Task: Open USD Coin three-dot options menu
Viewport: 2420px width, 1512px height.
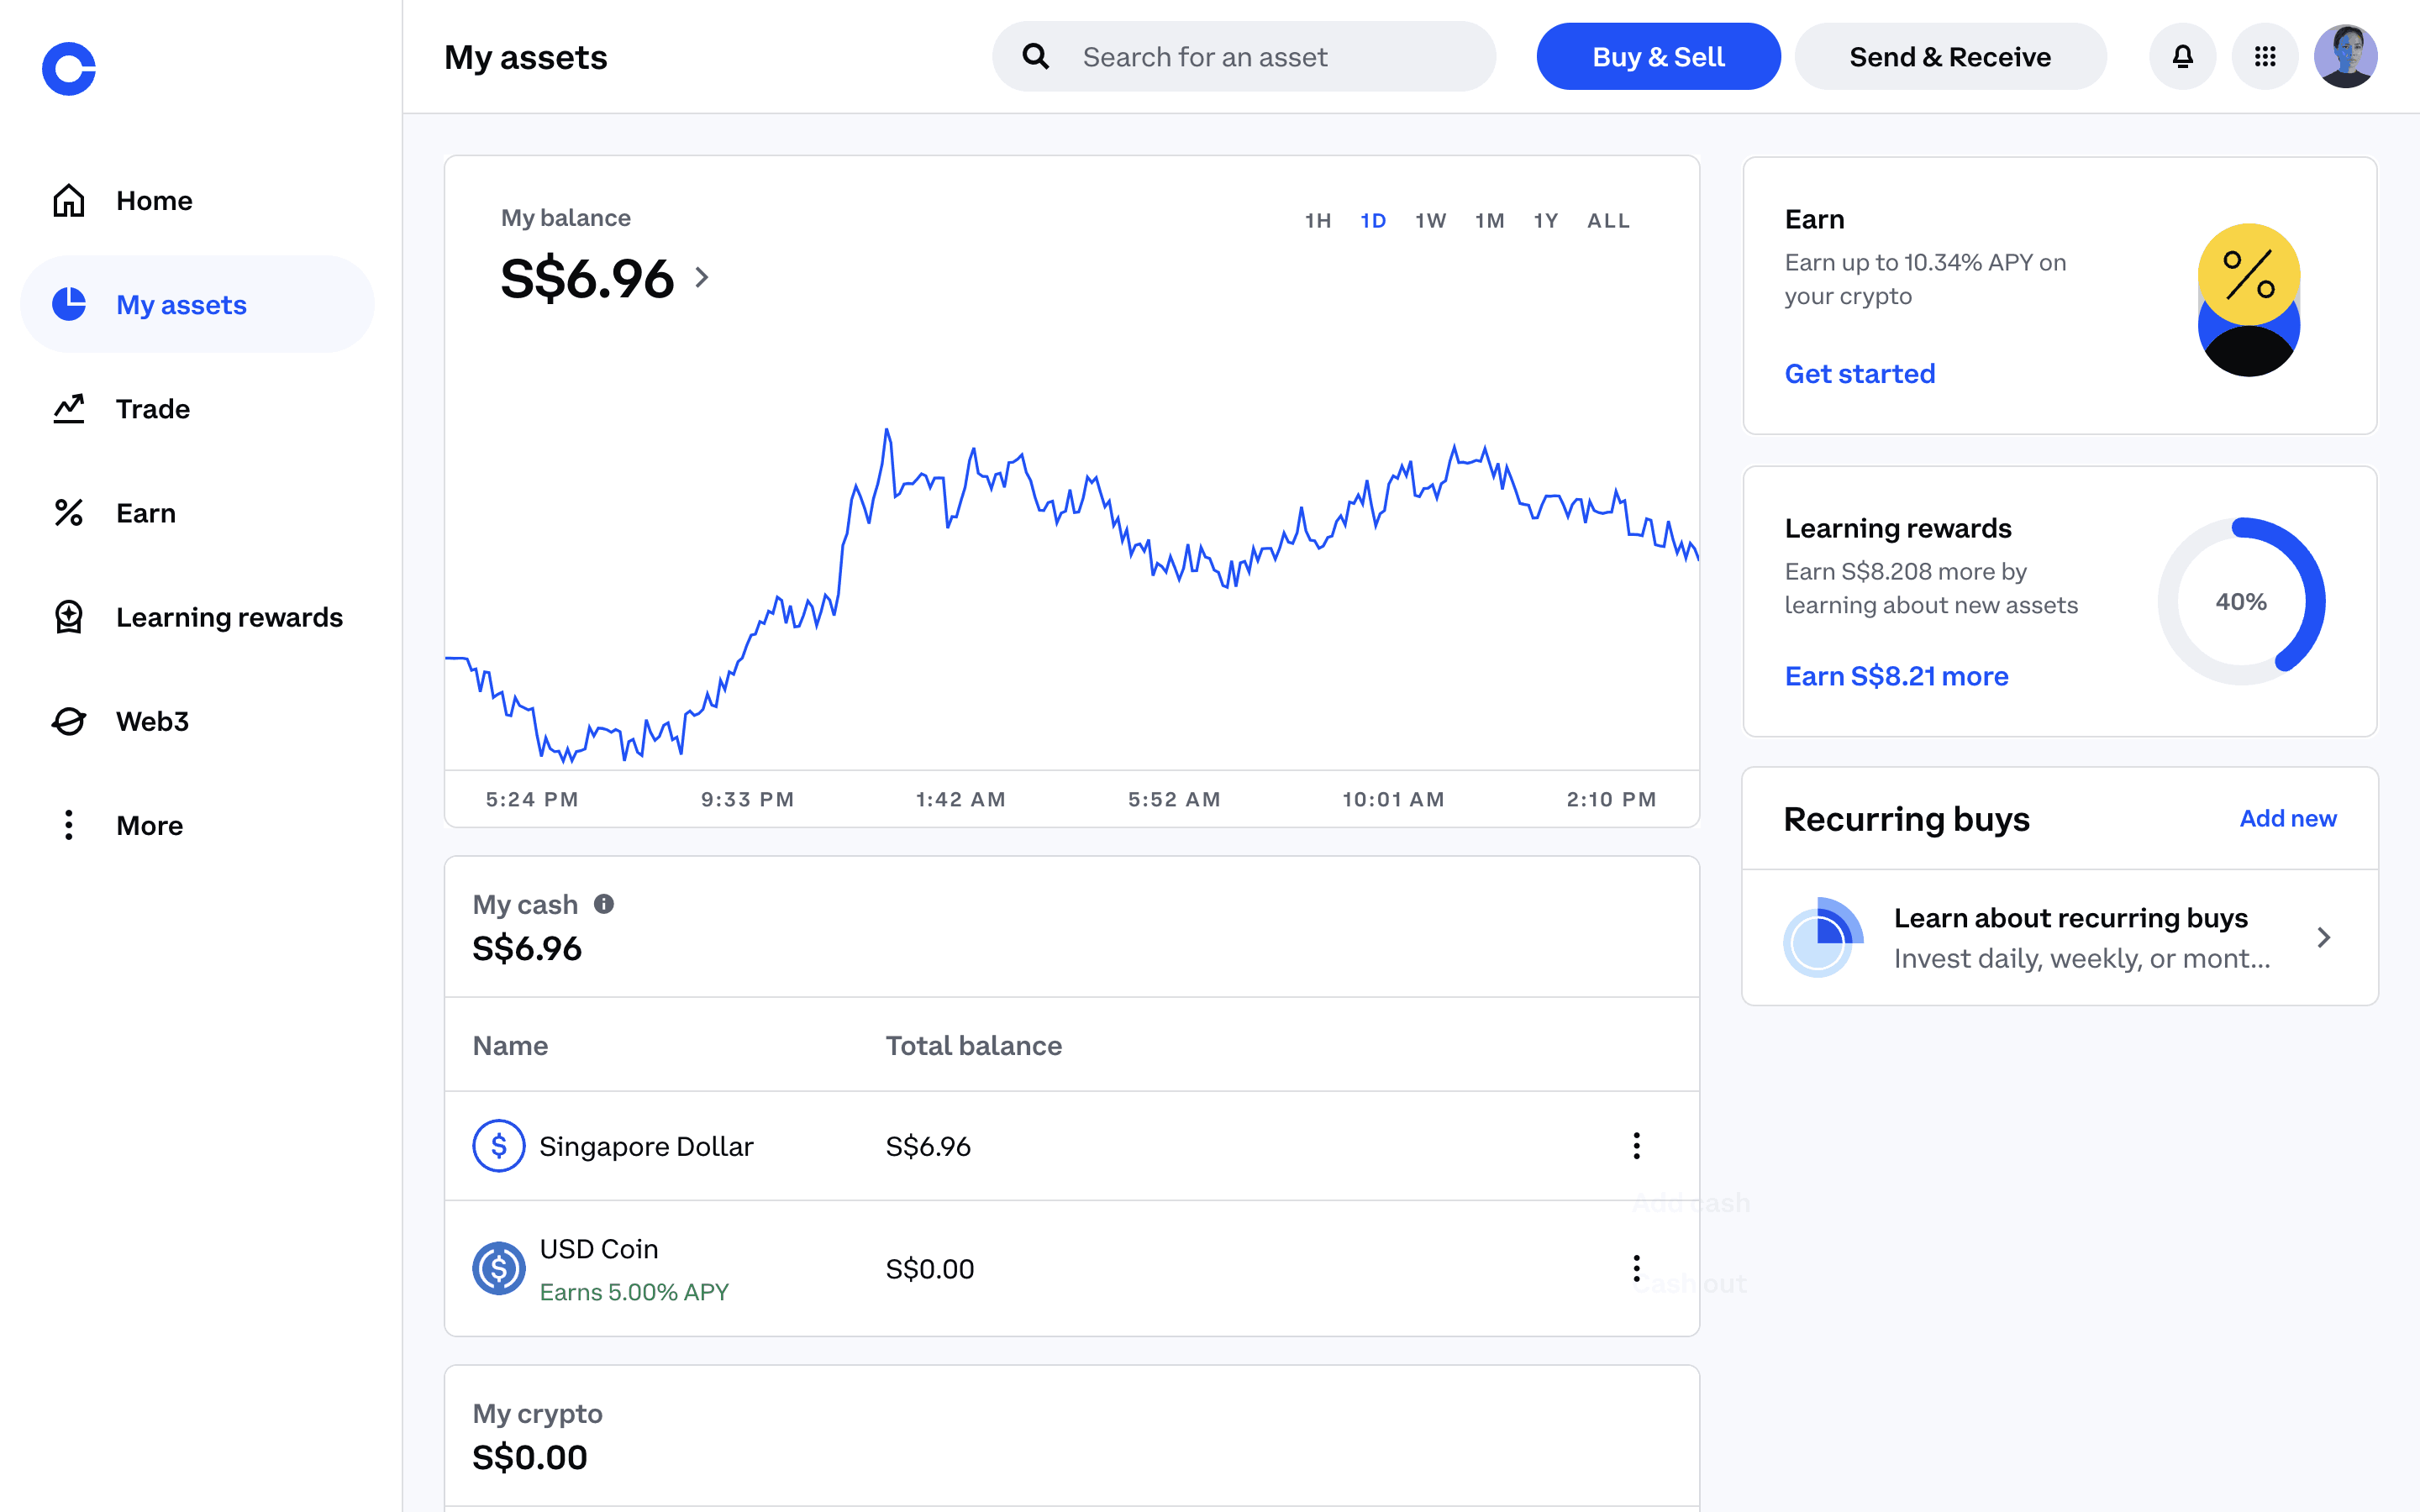Action: tap(1636, 1268)
